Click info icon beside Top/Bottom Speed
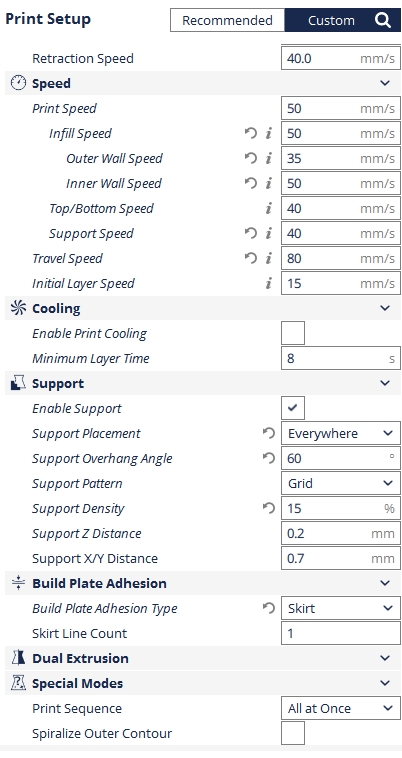 (269, 209)
